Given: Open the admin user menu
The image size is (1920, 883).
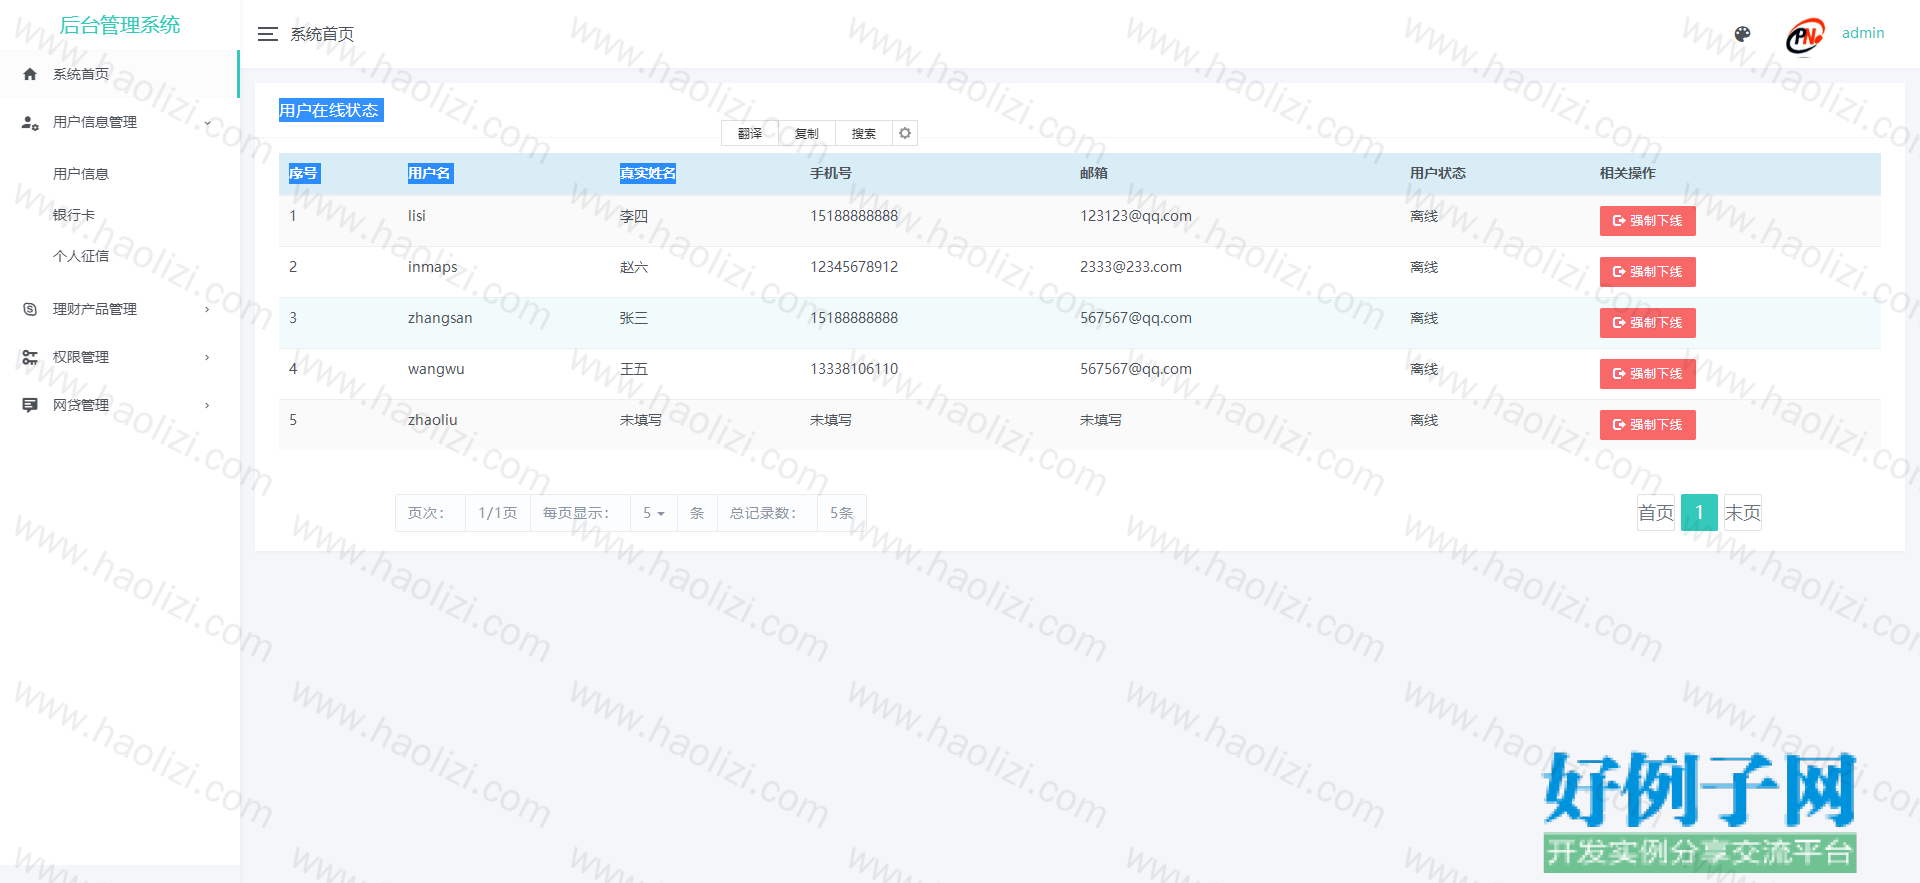Looking at the screenshot, I should pos(1863,33).
